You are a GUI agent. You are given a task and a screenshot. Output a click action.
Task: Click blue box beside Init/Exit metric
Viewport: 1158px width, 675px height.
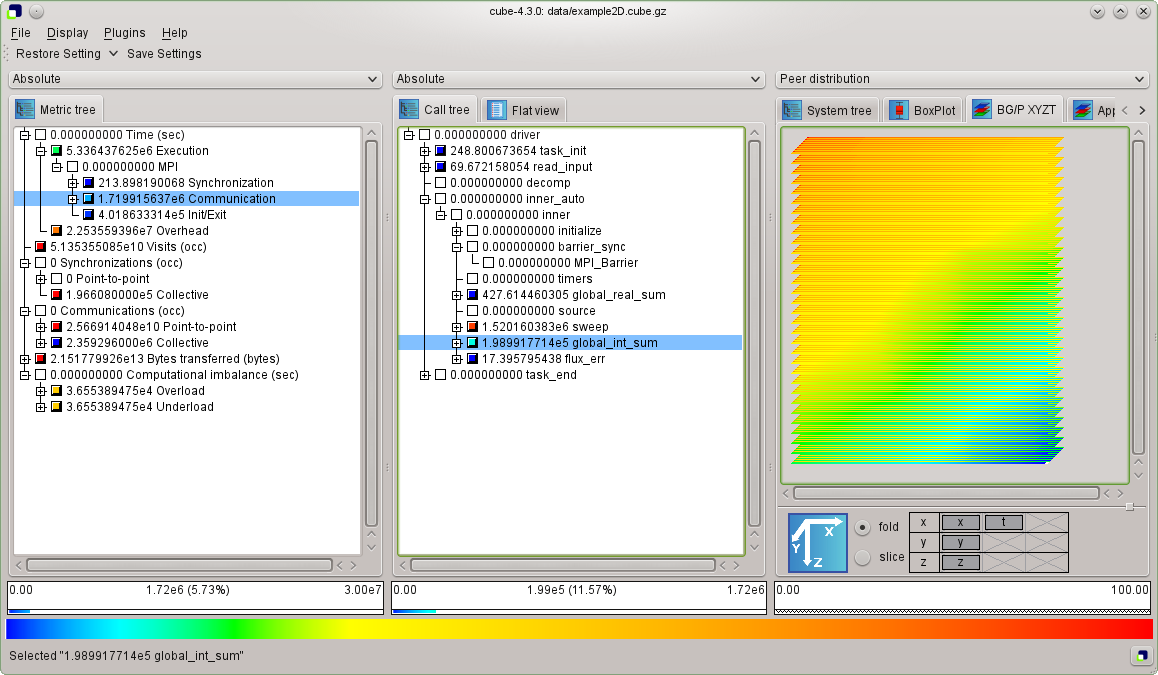(89, 215)
